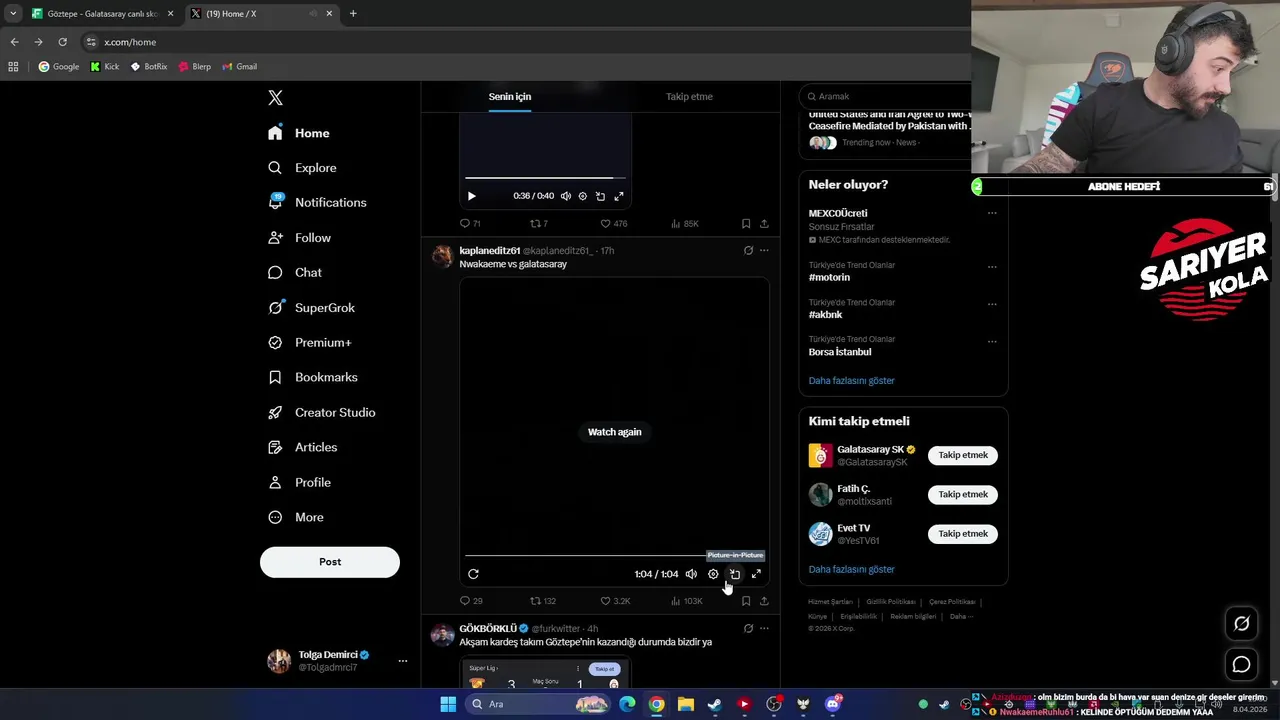Seek on the top video's progress bar

click(546, 178)
